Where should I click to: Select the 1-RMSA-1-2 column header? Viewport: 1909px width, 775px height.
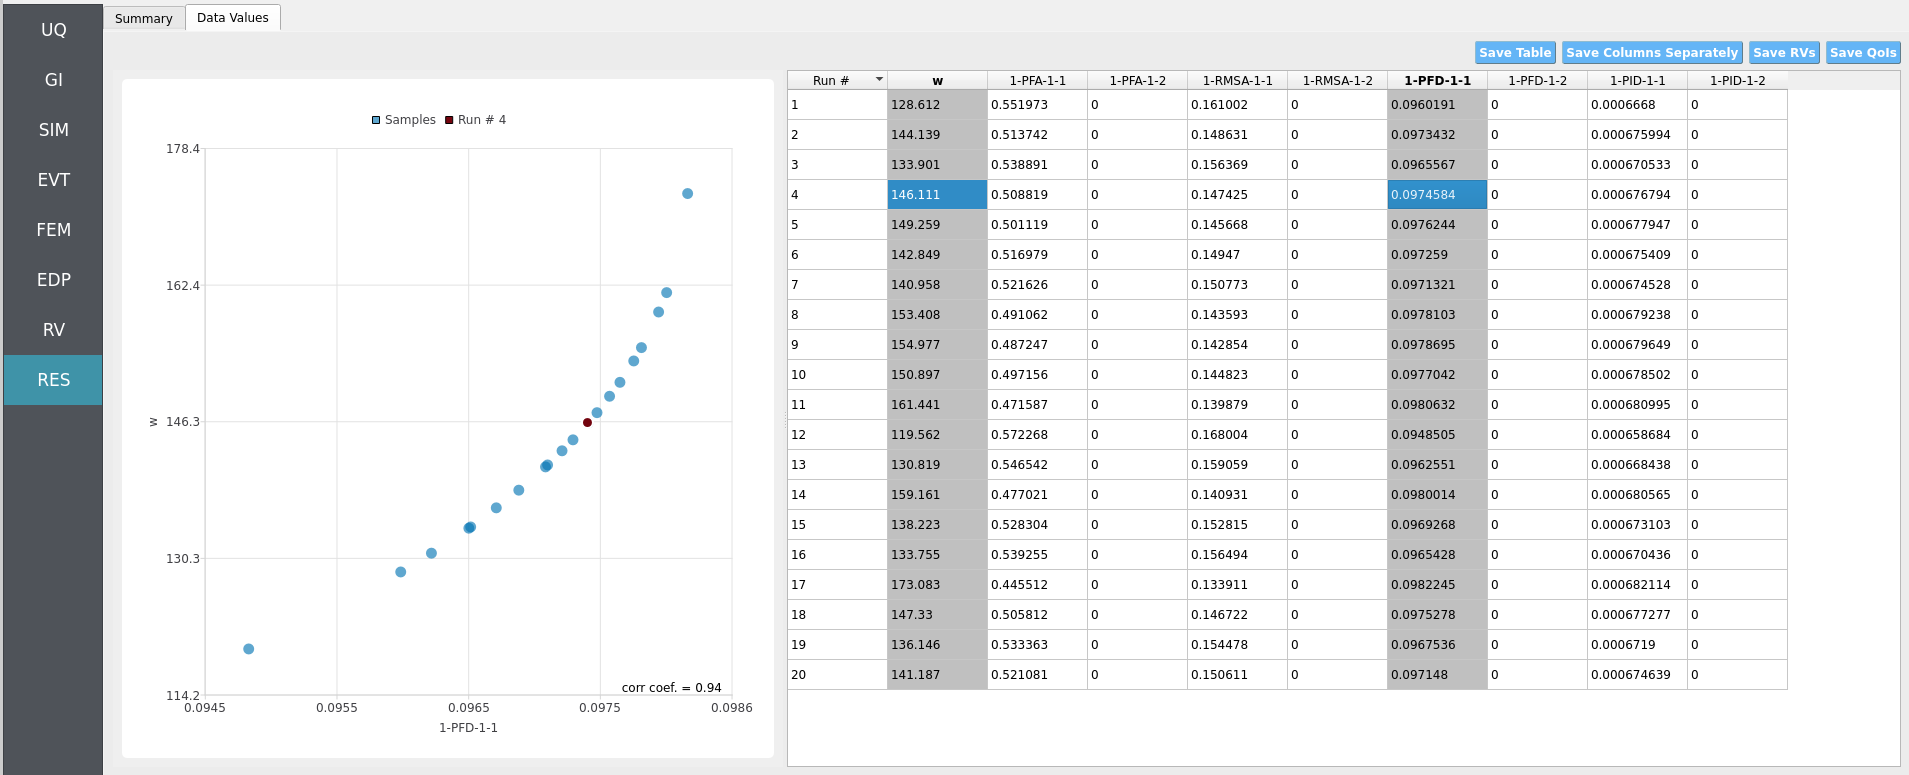tap(1337, 80)
